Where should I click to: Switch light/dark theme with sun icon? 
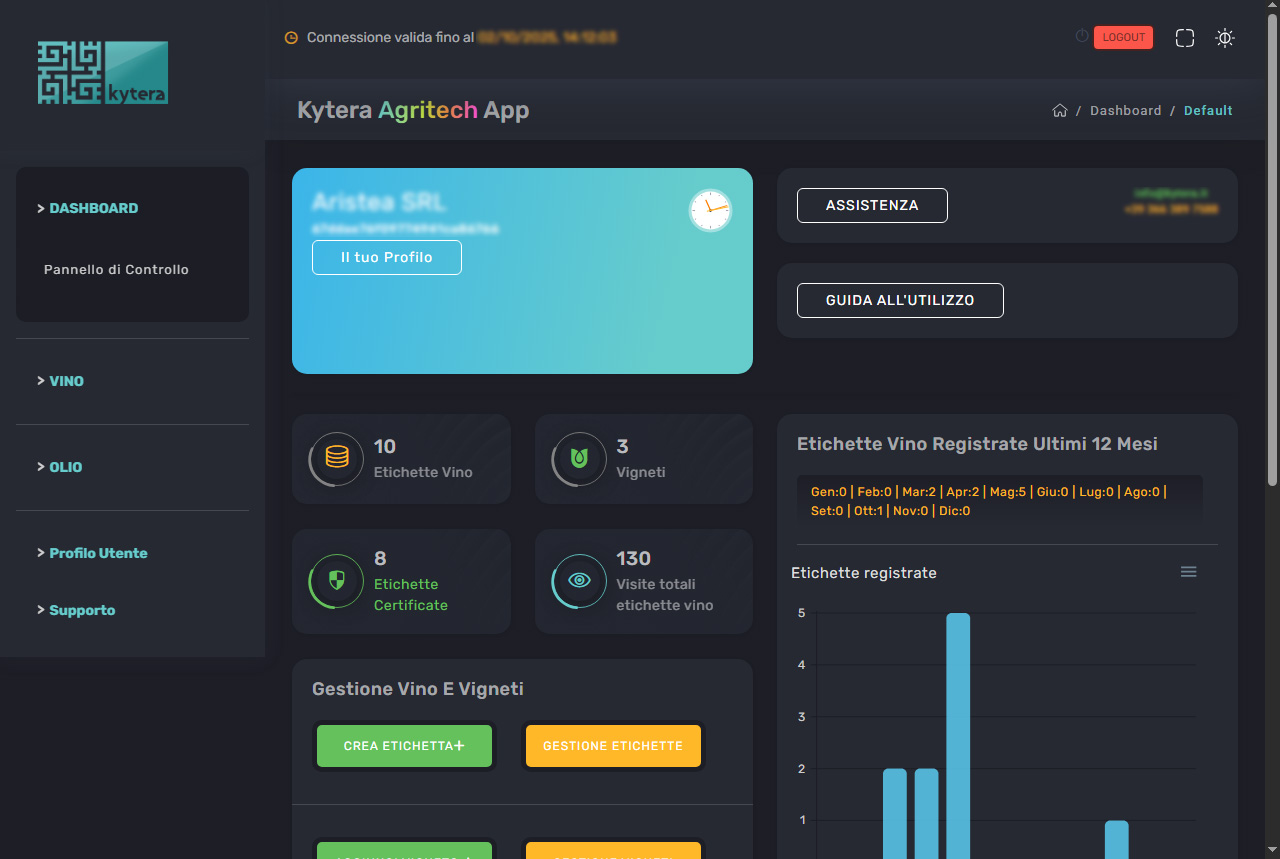pyautogui.click(x=1225, y=38)
